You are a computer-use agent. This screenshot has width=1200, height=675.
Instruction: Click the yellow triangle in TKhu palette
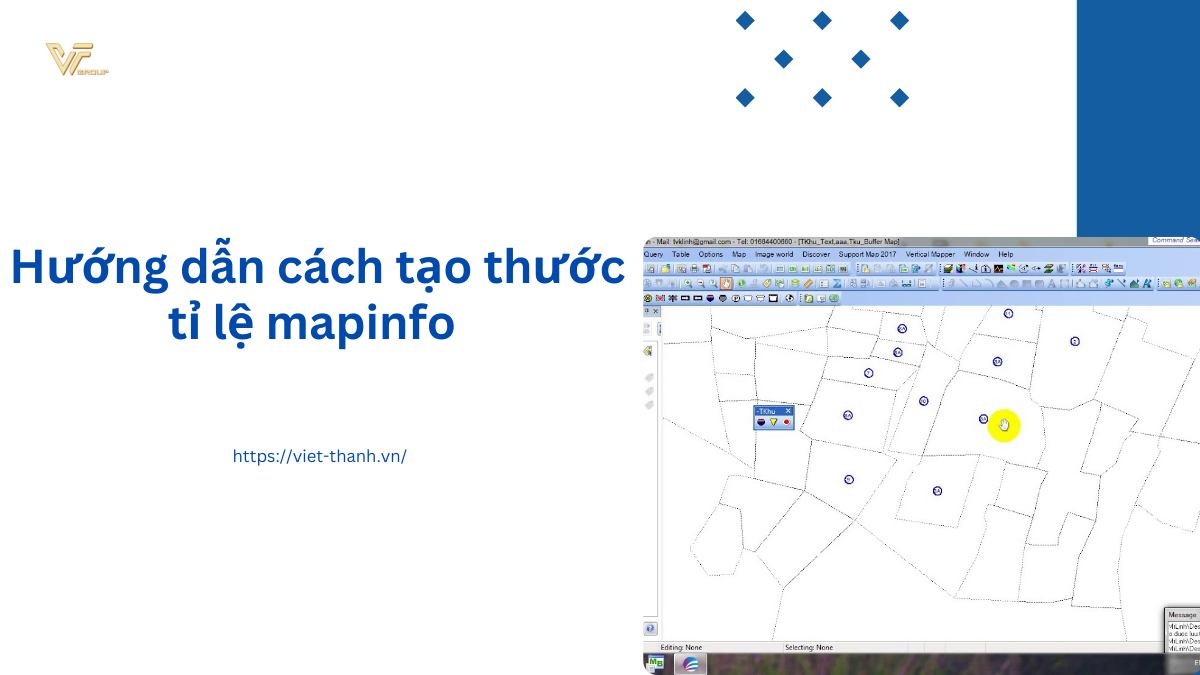773,422
